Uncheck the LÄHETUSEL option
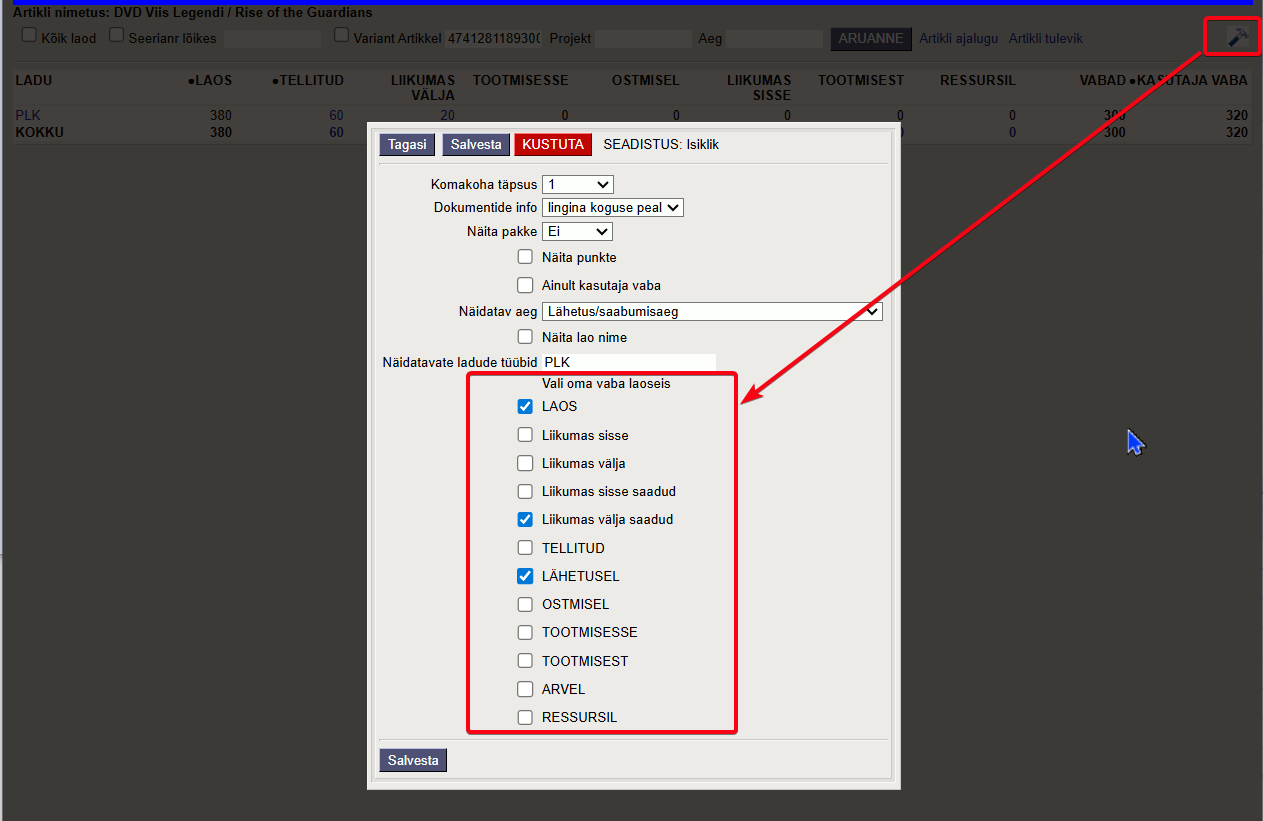1263x821 pixels. pyautogui.click(x=525, y=576)
